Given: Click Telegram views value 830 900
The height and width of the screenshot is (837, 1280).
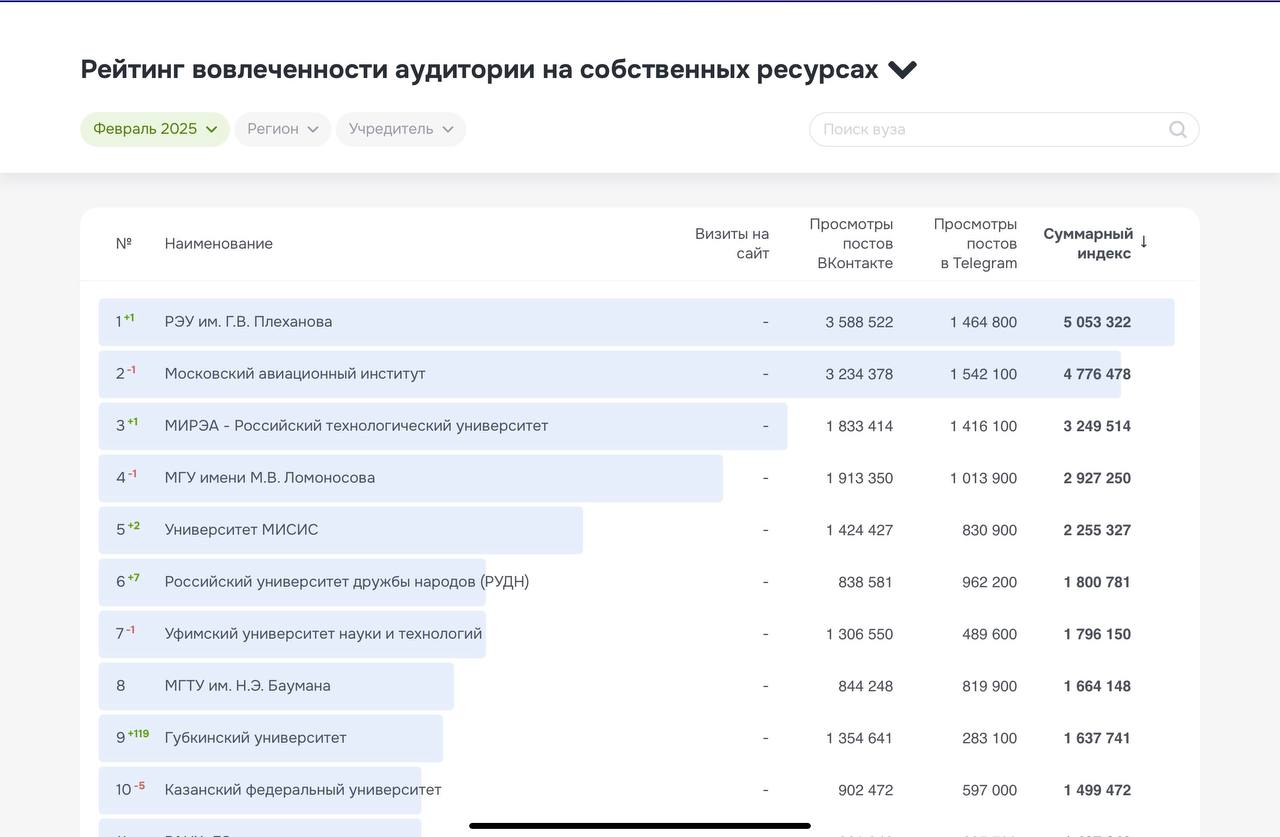Looking at the screenshot, I should coord(989,530).
